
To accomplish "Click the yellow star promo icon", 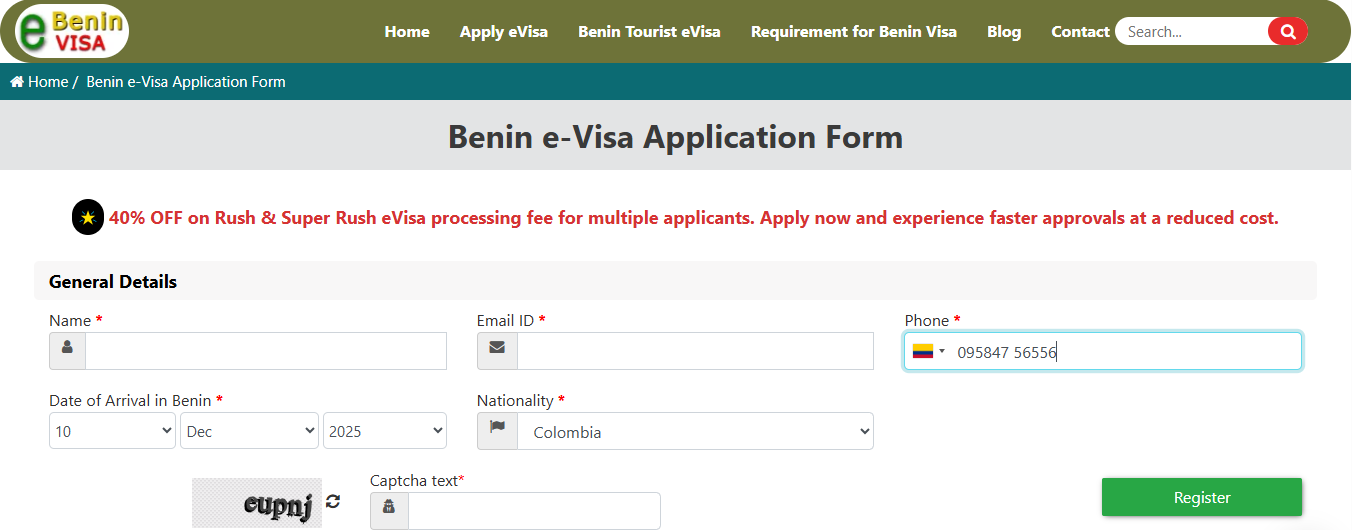I will tap(88, 217).
